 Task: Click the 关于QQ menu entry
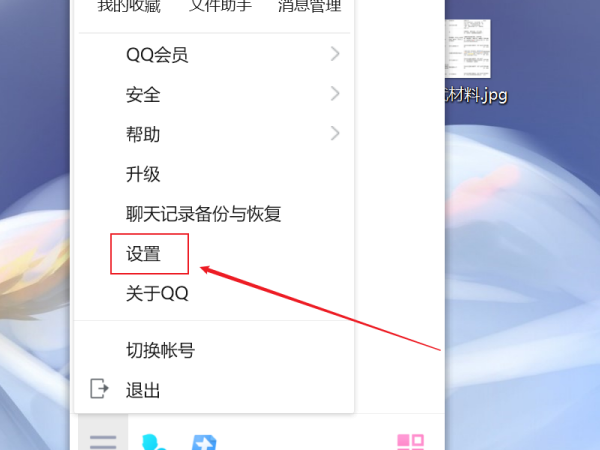(157, 293)
